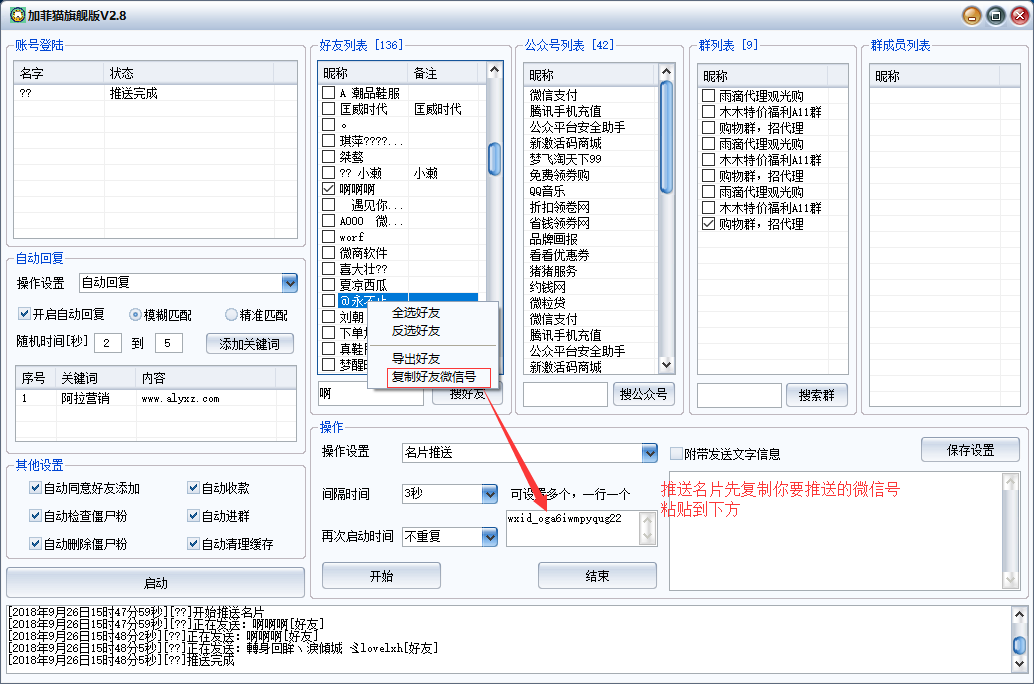
Task: Click the orange minimize window button
Action: pyautogui.click(x=971, y=15)
